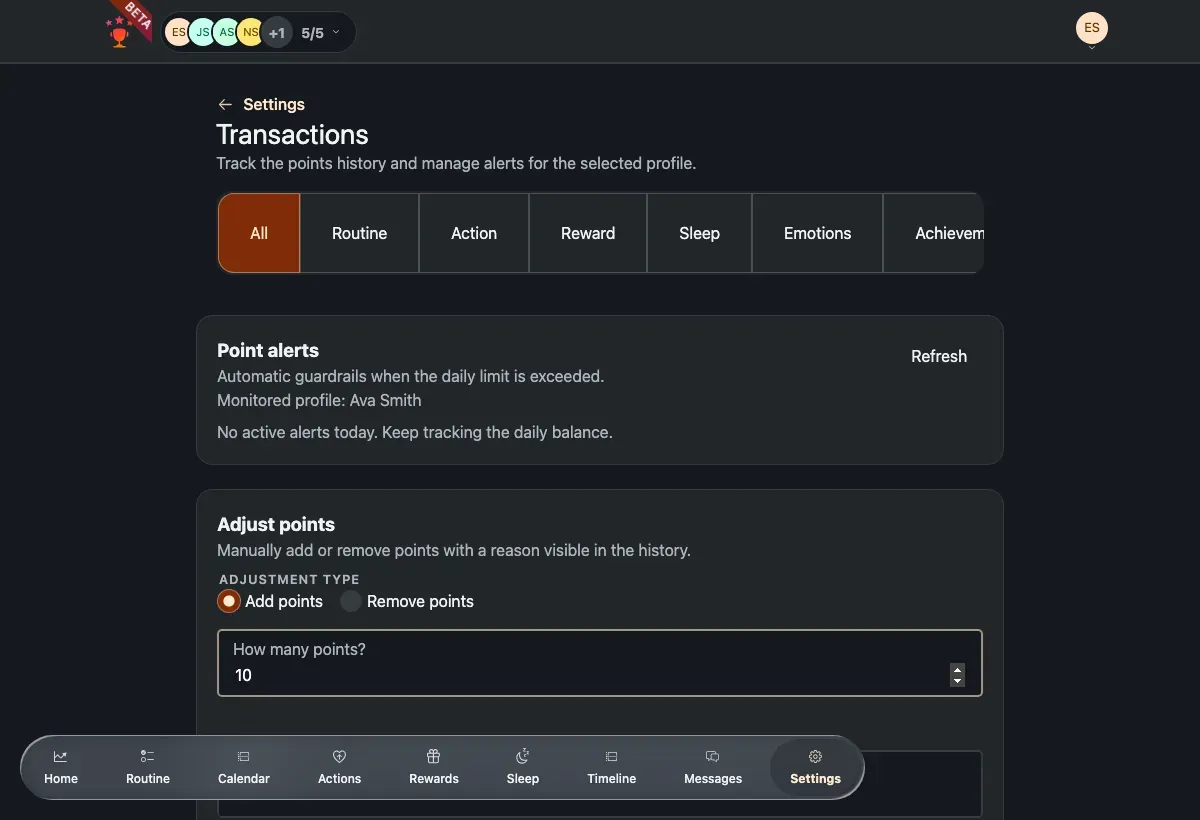Open Settings gear in bottom navigation
The width and height of the screenshot is (1200, 820).
click(816, 767)
